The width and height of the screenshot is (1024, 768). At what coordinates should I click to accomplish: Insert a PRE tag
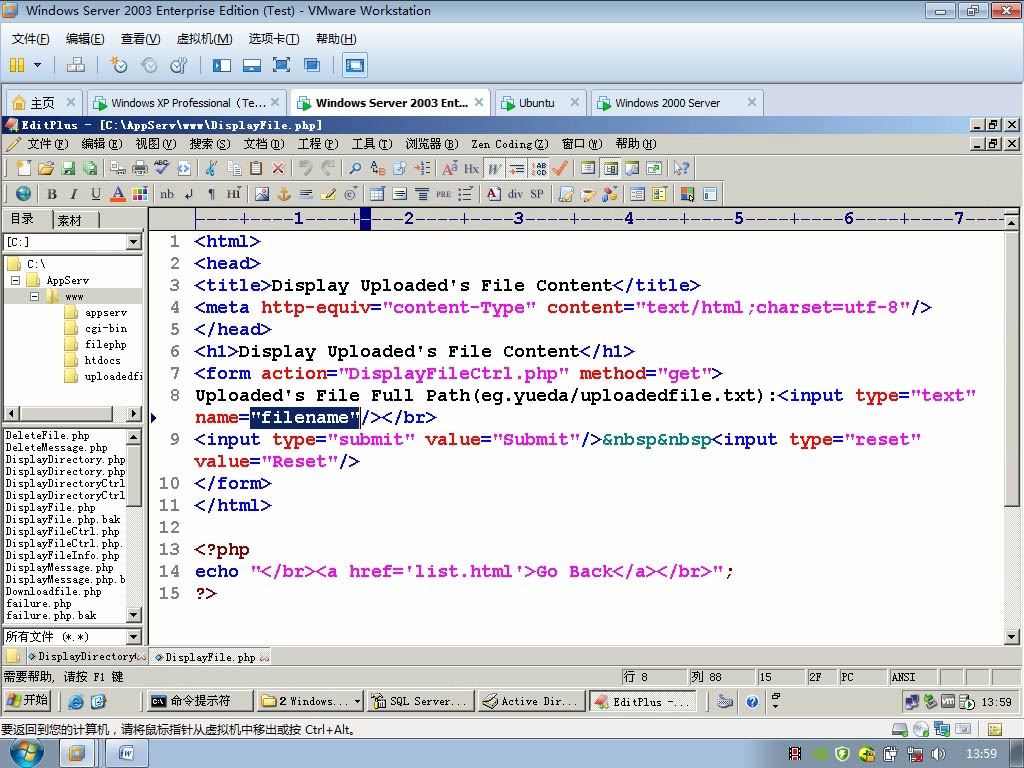(444, 194)
